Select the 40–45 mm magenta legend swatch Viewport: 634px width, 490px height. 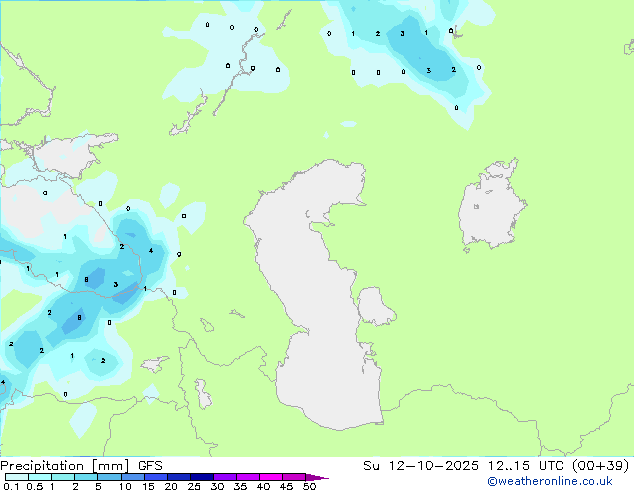(x=271, y=477)
